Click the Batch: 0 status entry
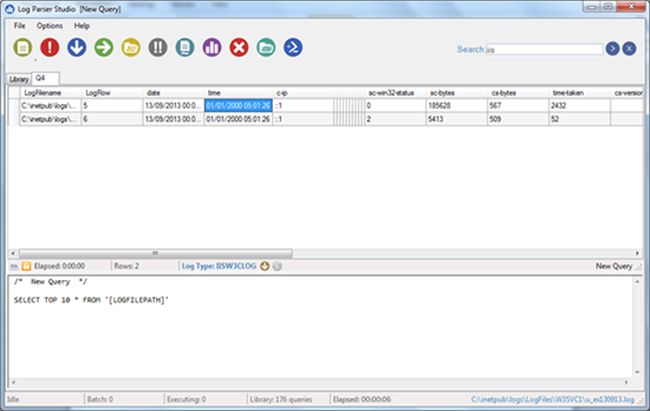The width and height of the screenshot is (650, 411). pyautogui.click(x=99, y=399)
